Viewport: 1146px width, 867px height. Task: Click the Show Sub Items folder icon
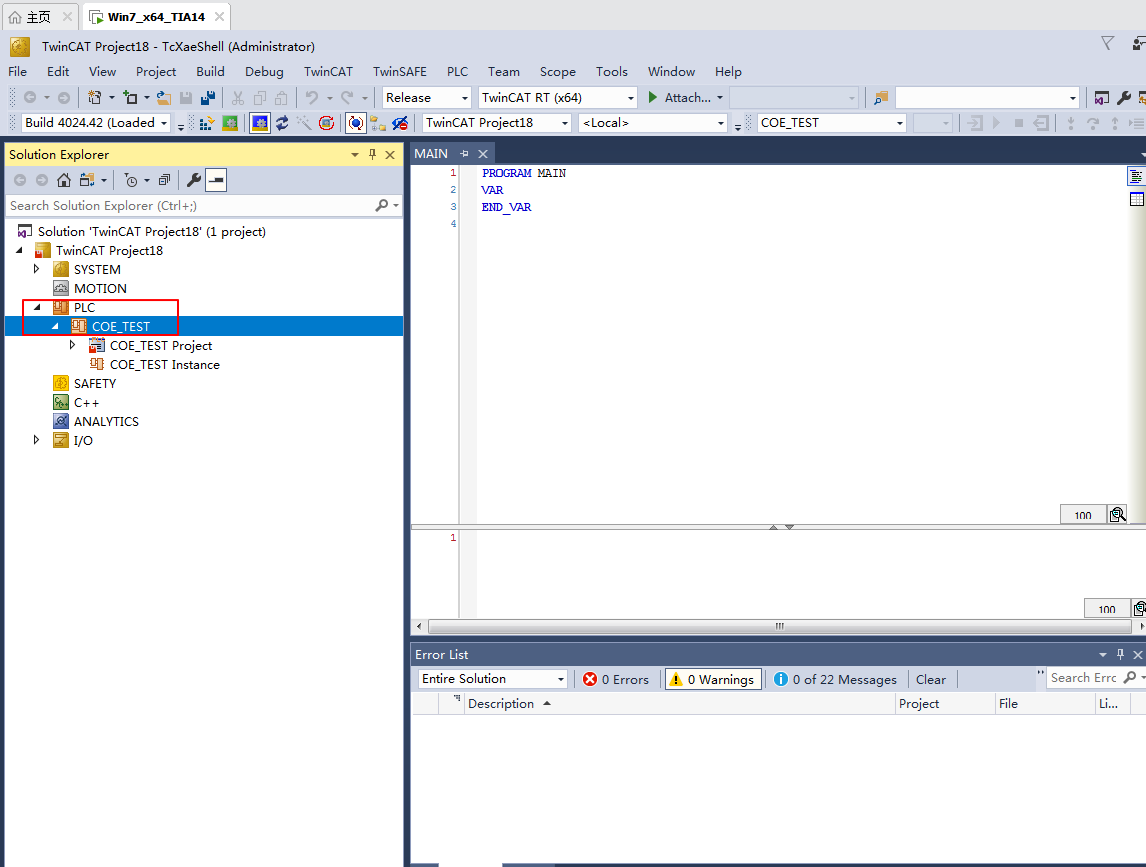378,123
